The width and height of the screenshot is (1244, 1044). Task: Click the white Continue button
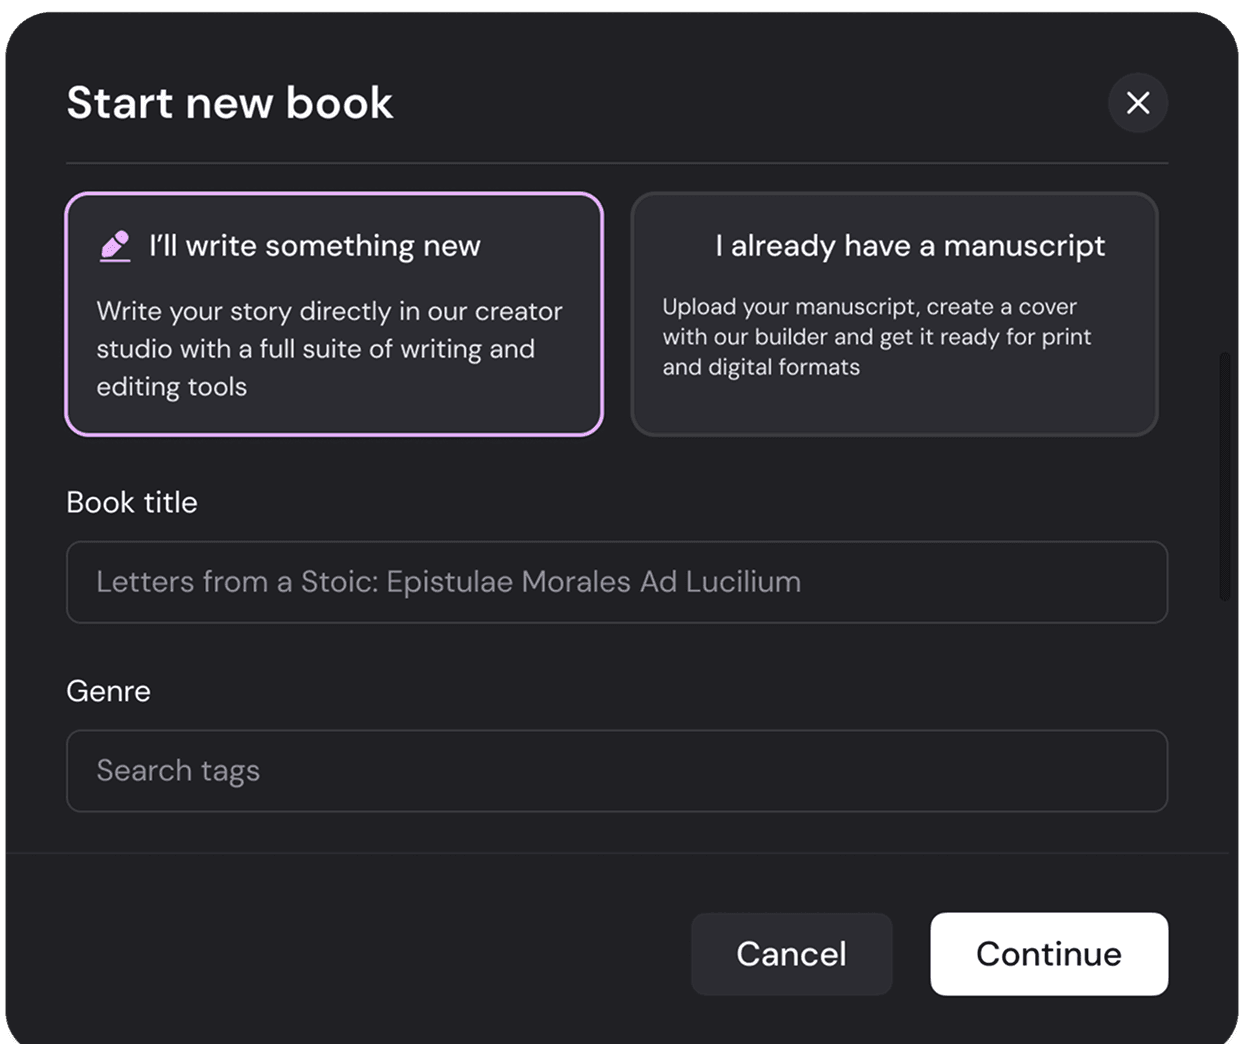pyautogui.click(x=1048, y=954)
